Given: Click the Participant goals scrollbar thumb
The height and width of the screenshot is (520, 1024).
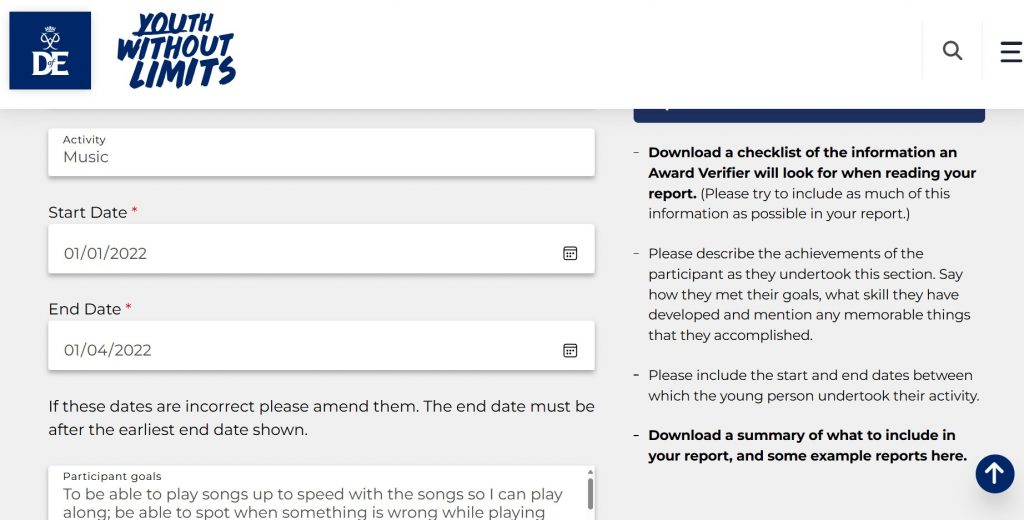Looking at the screenshot, I should coord(590,494).
